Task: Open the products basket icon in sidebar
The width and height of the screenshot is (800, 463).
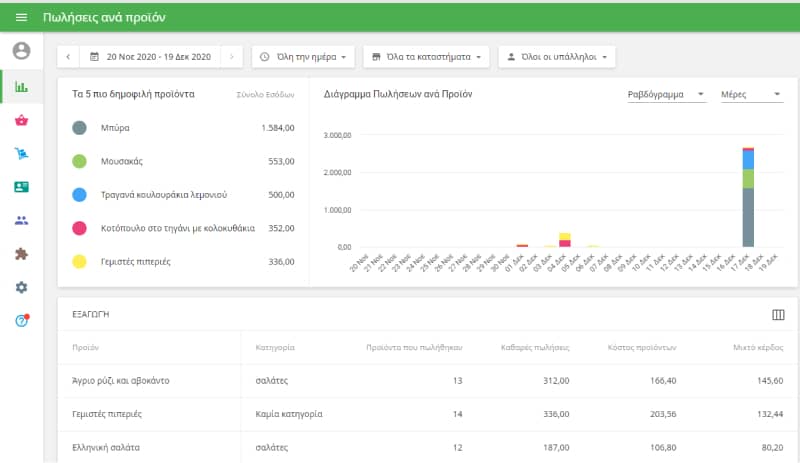Action: [21, 121]
